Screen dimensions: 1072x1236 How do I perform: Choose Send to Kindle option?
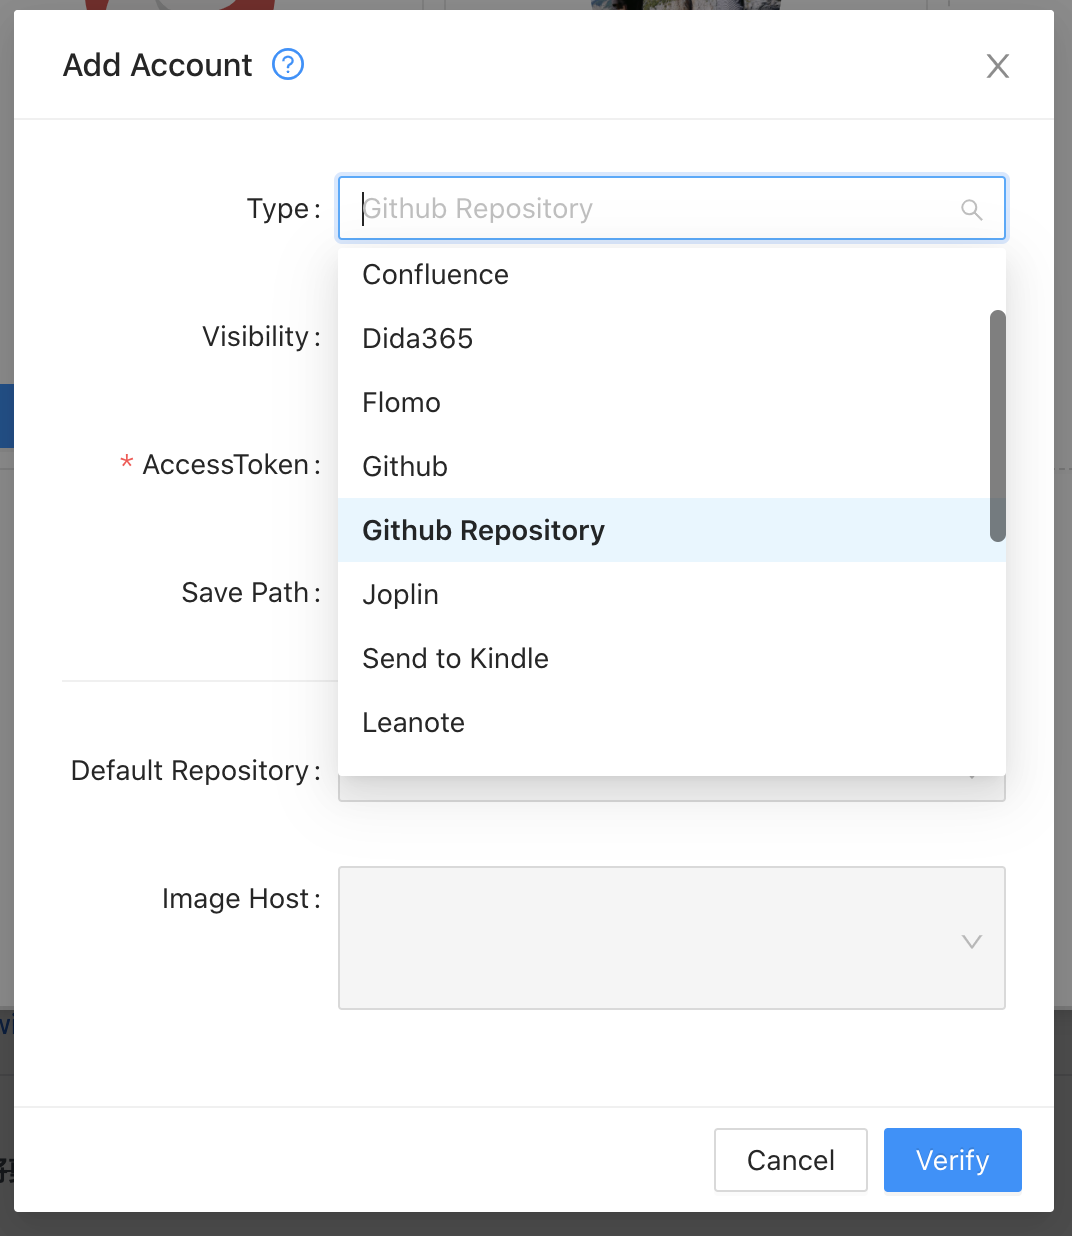[x=455, y=658]
